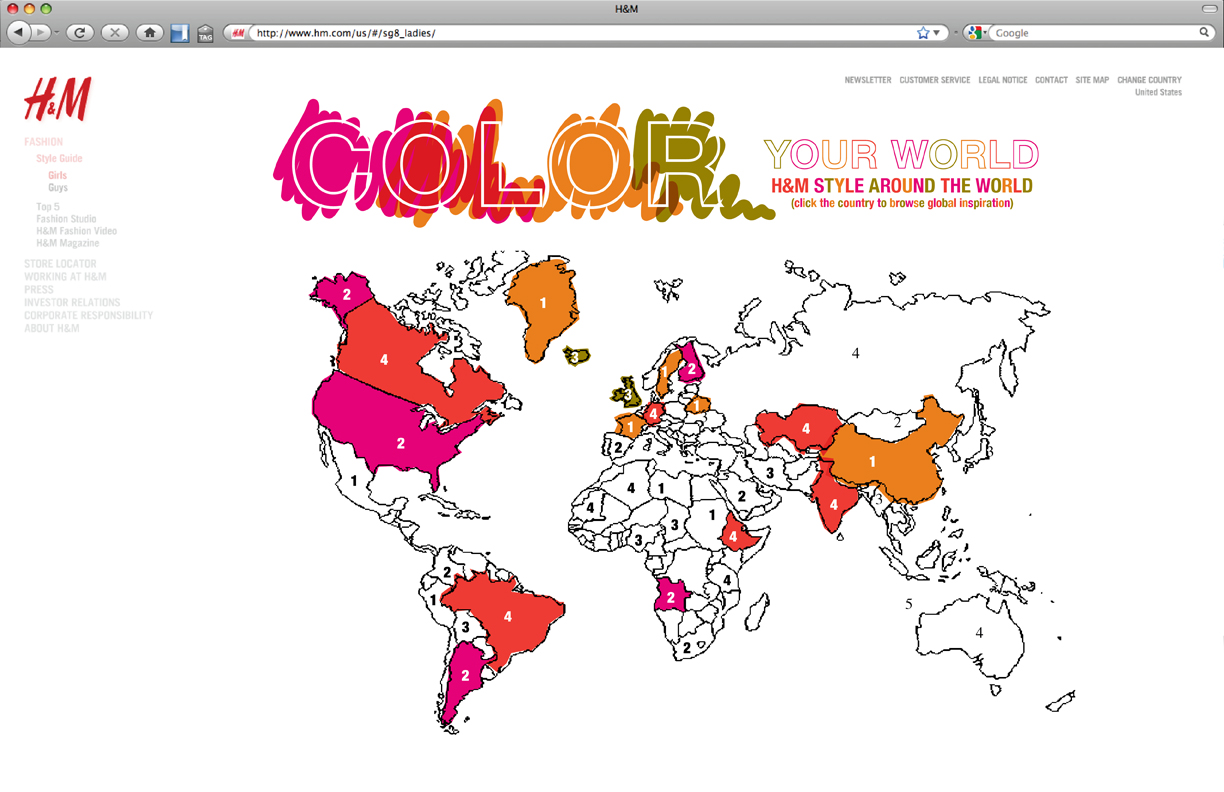
Task: Select FASHION in the left menu
Action: [43, 142]
